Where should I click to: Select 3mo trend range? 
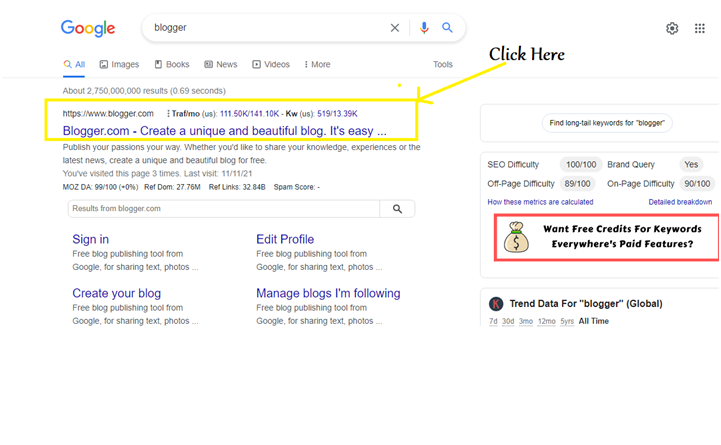tap(526, 321)
